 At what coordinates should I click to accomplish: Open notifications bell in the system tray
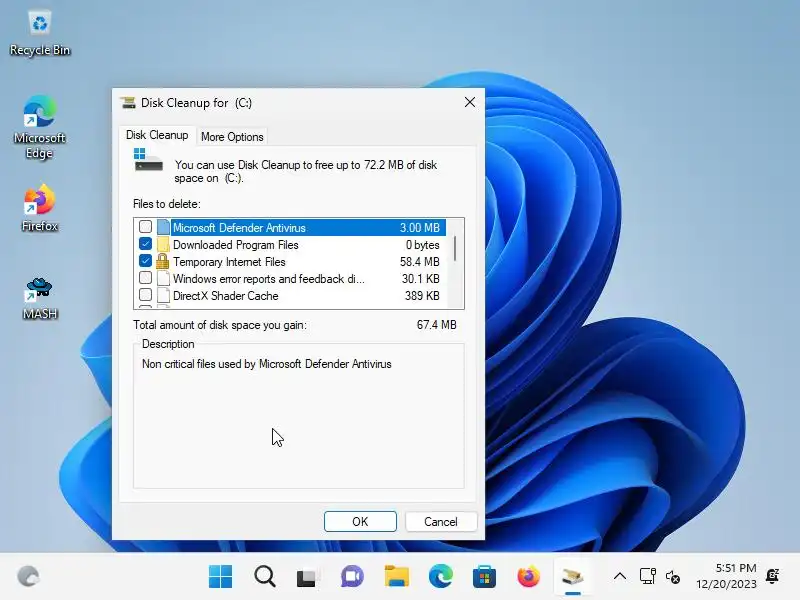(772, 576)
